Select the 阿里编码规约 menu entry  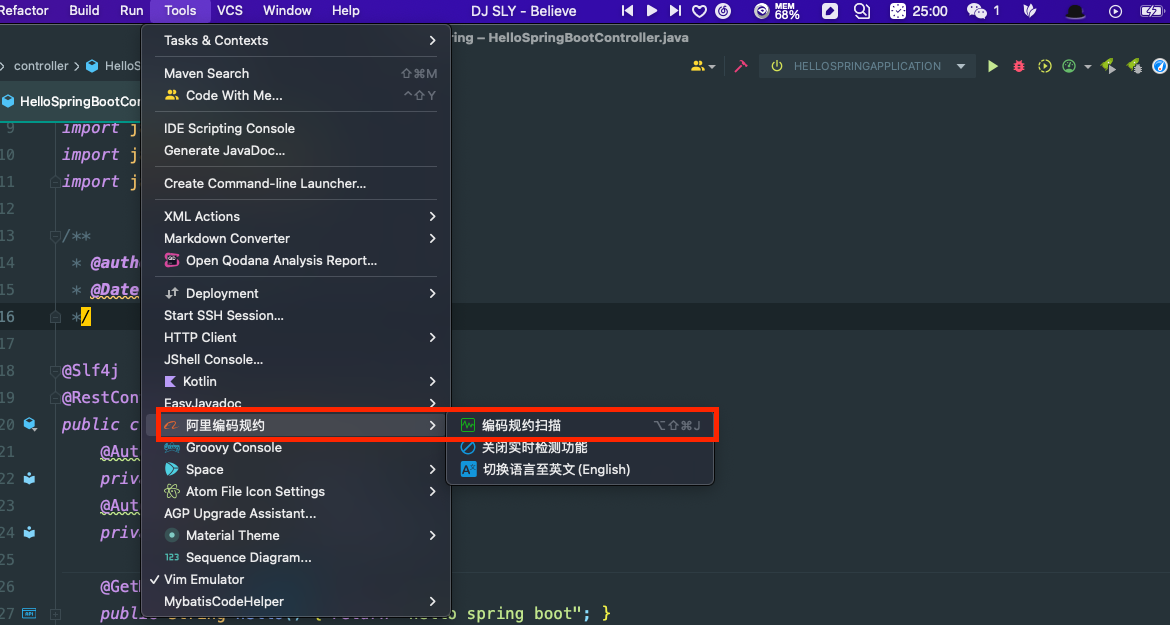pyautogui.click(x=297, y=425)
